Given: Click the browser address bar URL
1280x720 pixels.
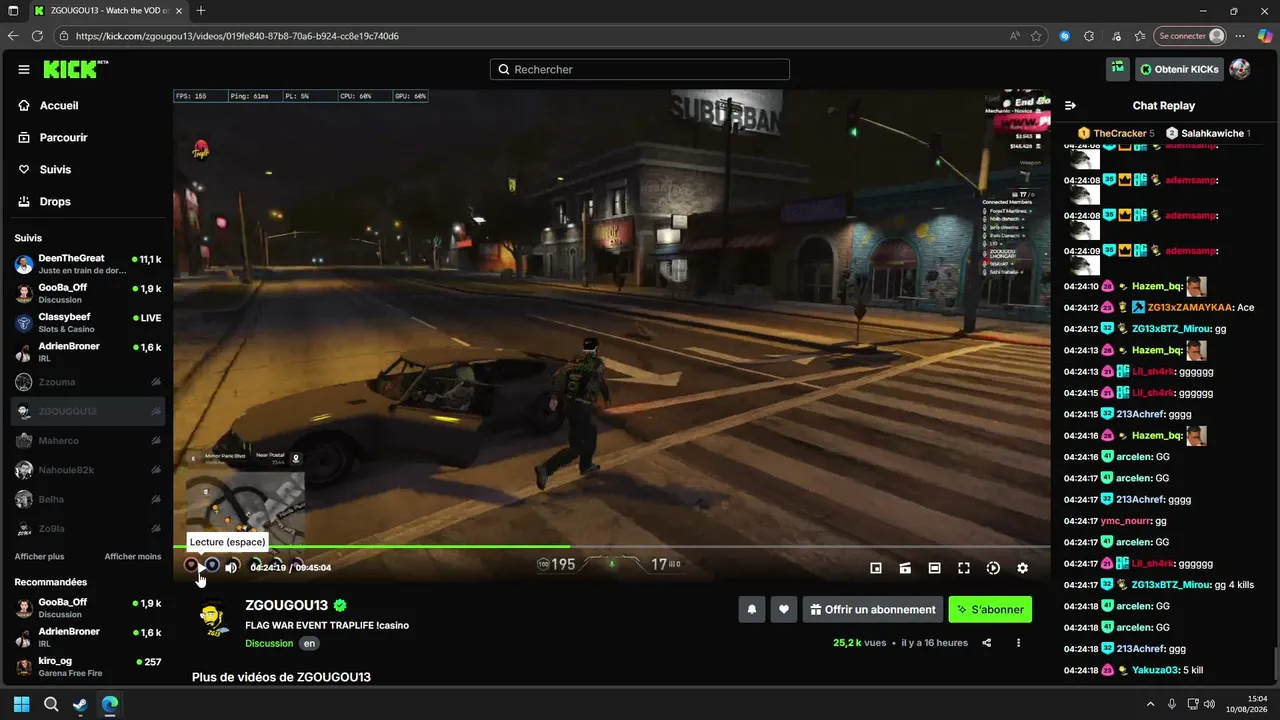Looking at the screenshot, I should point(237,36).
